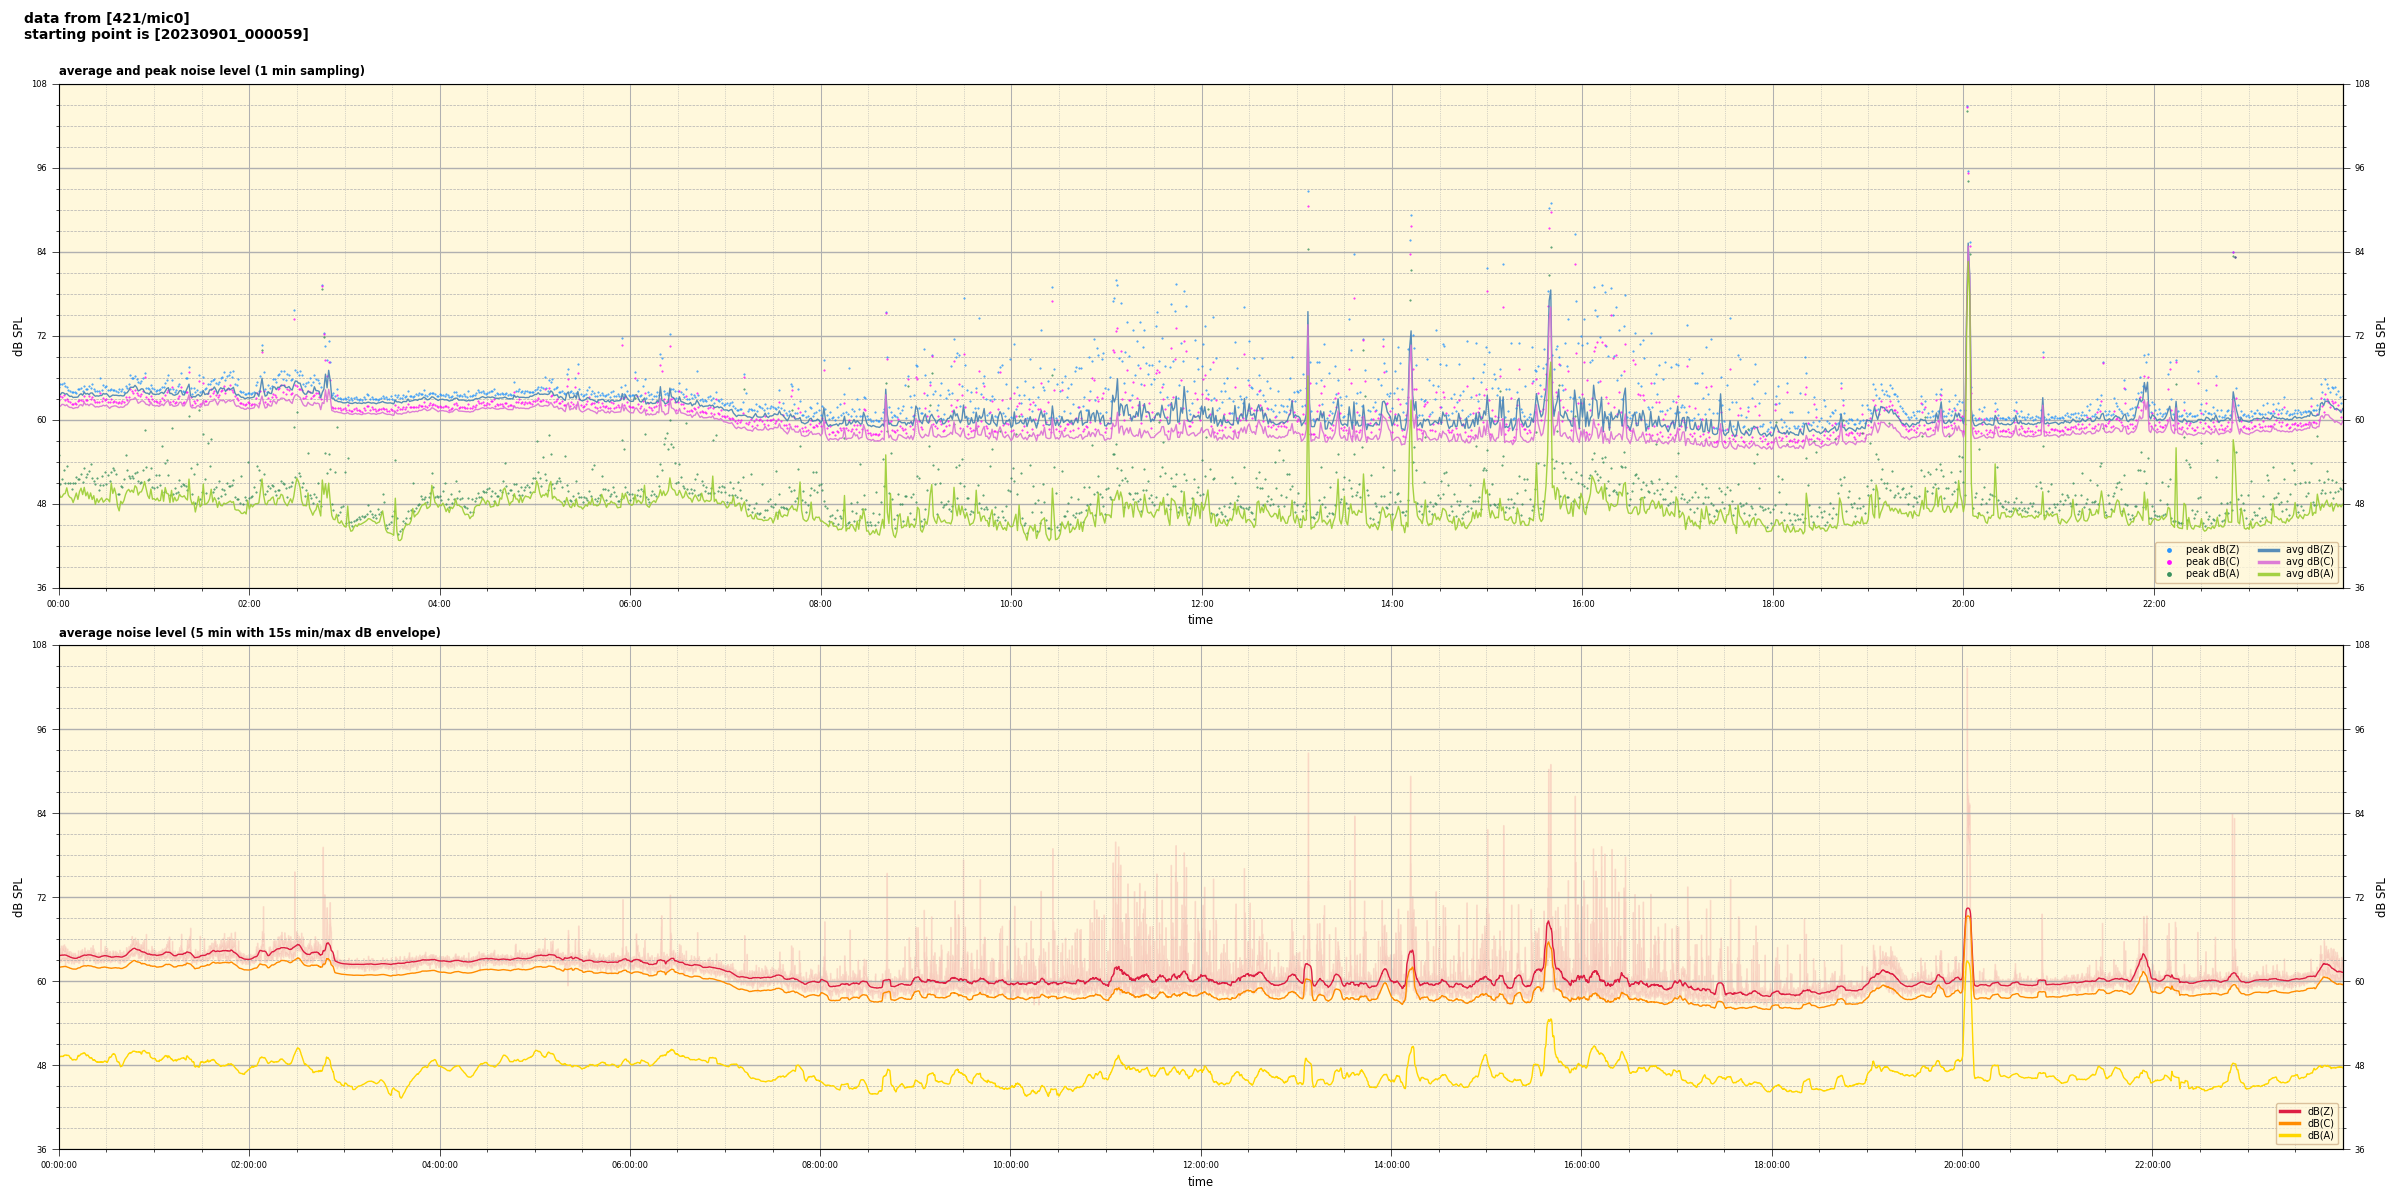This screenshot has height=1200, width=2400.
Task: Click the yellow dB(A) legend entry in lower chart
Action: coord(2292,1135)
